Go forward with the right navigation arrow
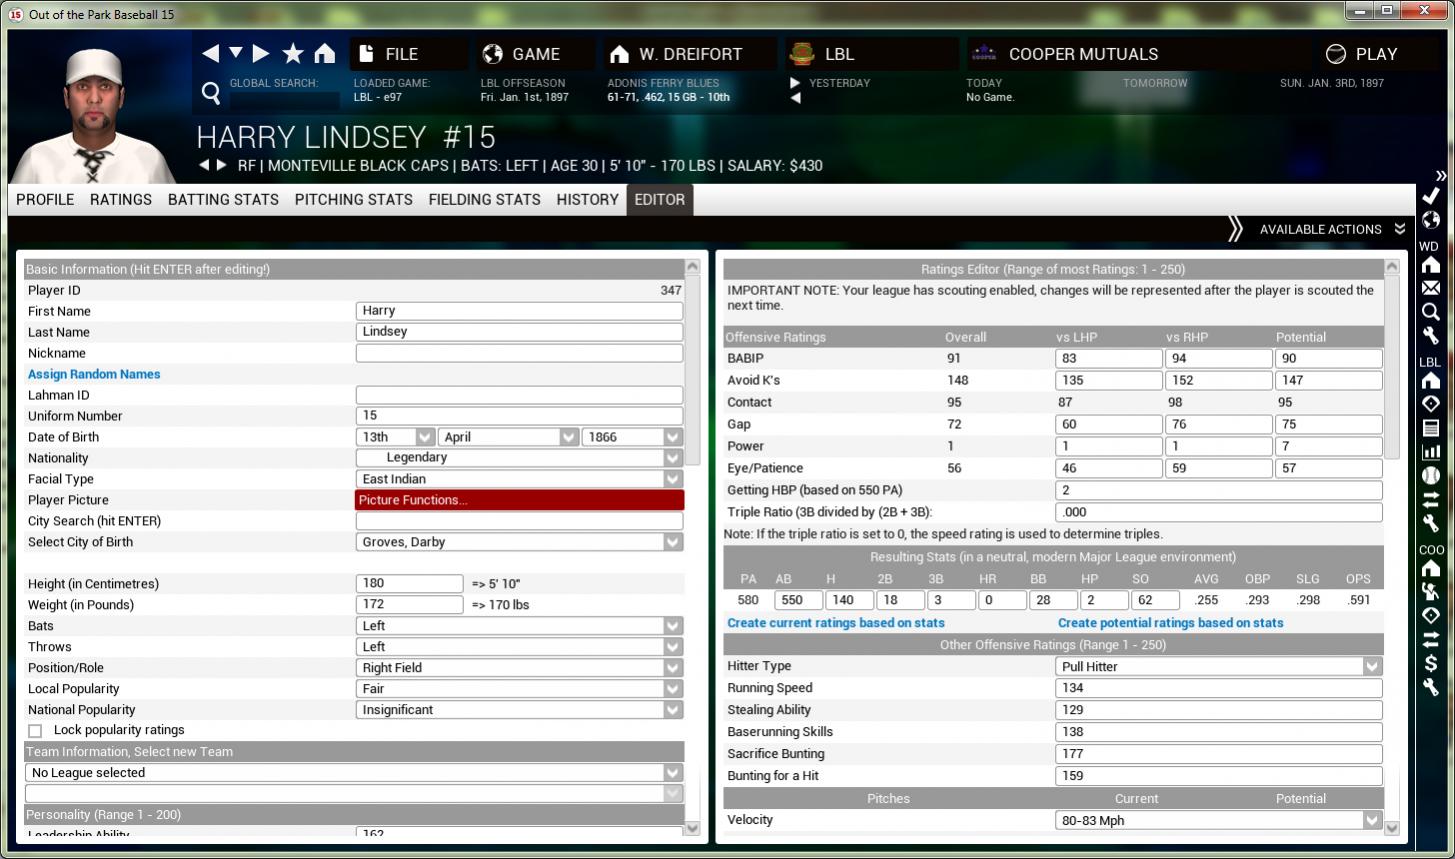 261,54
